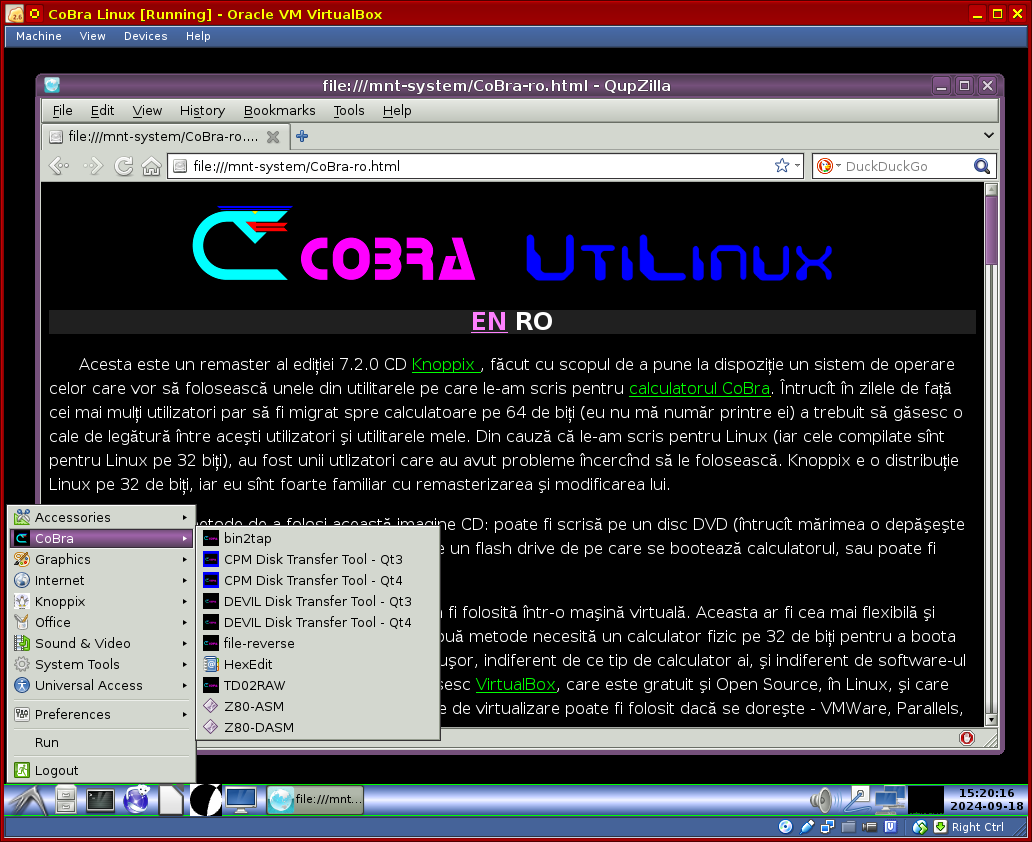
Task: Launch terminal from the taskbar panel
Action: pos(100,800)
